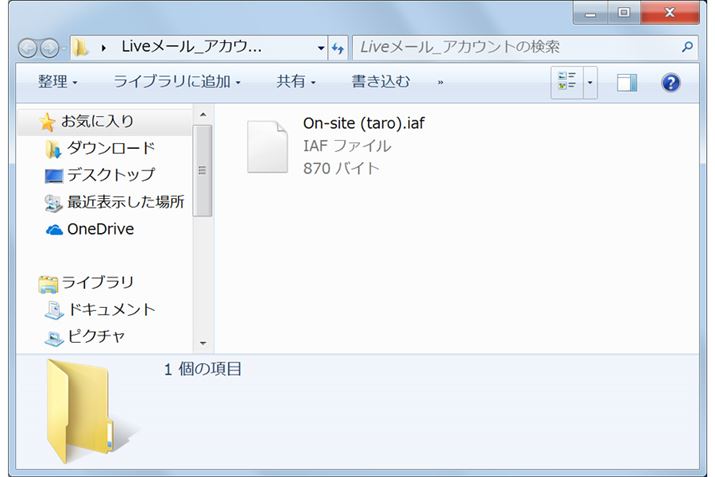Image resolution: width=715 pixels, height=477 pixels.
Task: Click the ピクチャ icon
Action: pos(54,338)
